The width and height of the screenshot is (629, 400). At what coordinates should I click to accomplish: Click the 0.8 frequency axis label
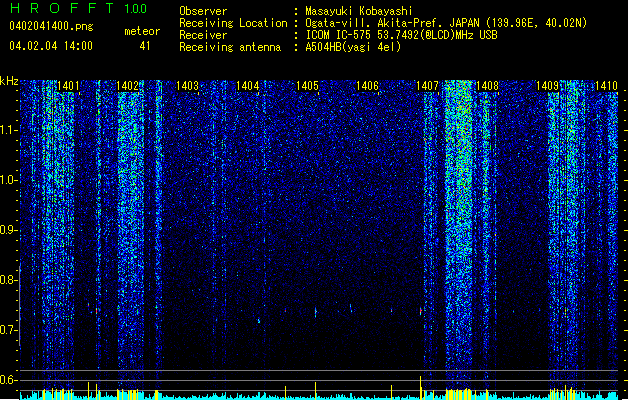[x=8, y=280]
